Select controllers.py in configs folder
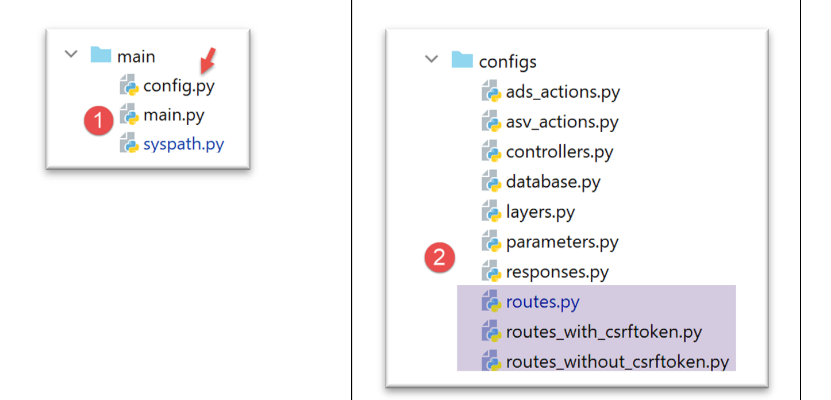 [x=559, y=152]
